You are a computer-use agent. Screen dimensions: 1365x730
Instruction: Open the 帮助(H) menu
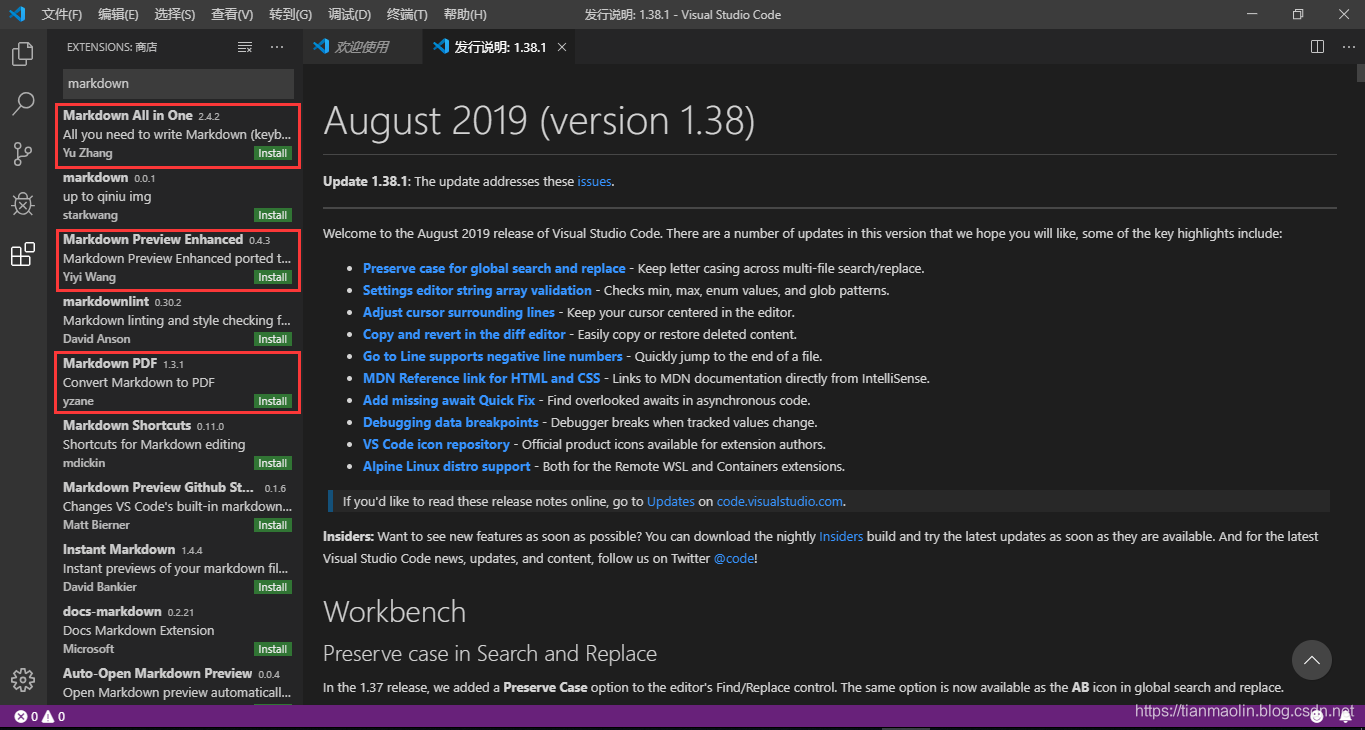point(465,14)
